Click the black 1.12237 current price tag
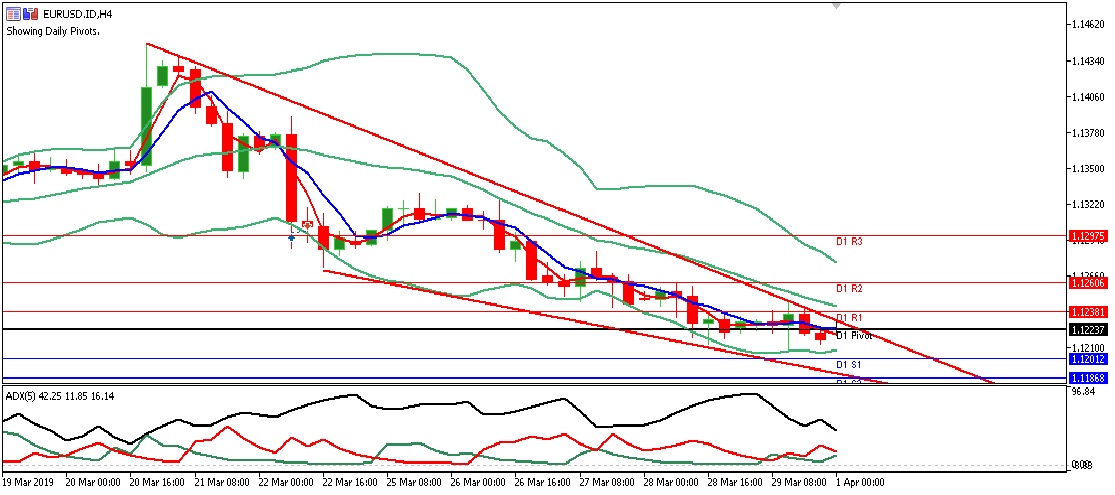 coord(1086,330)
